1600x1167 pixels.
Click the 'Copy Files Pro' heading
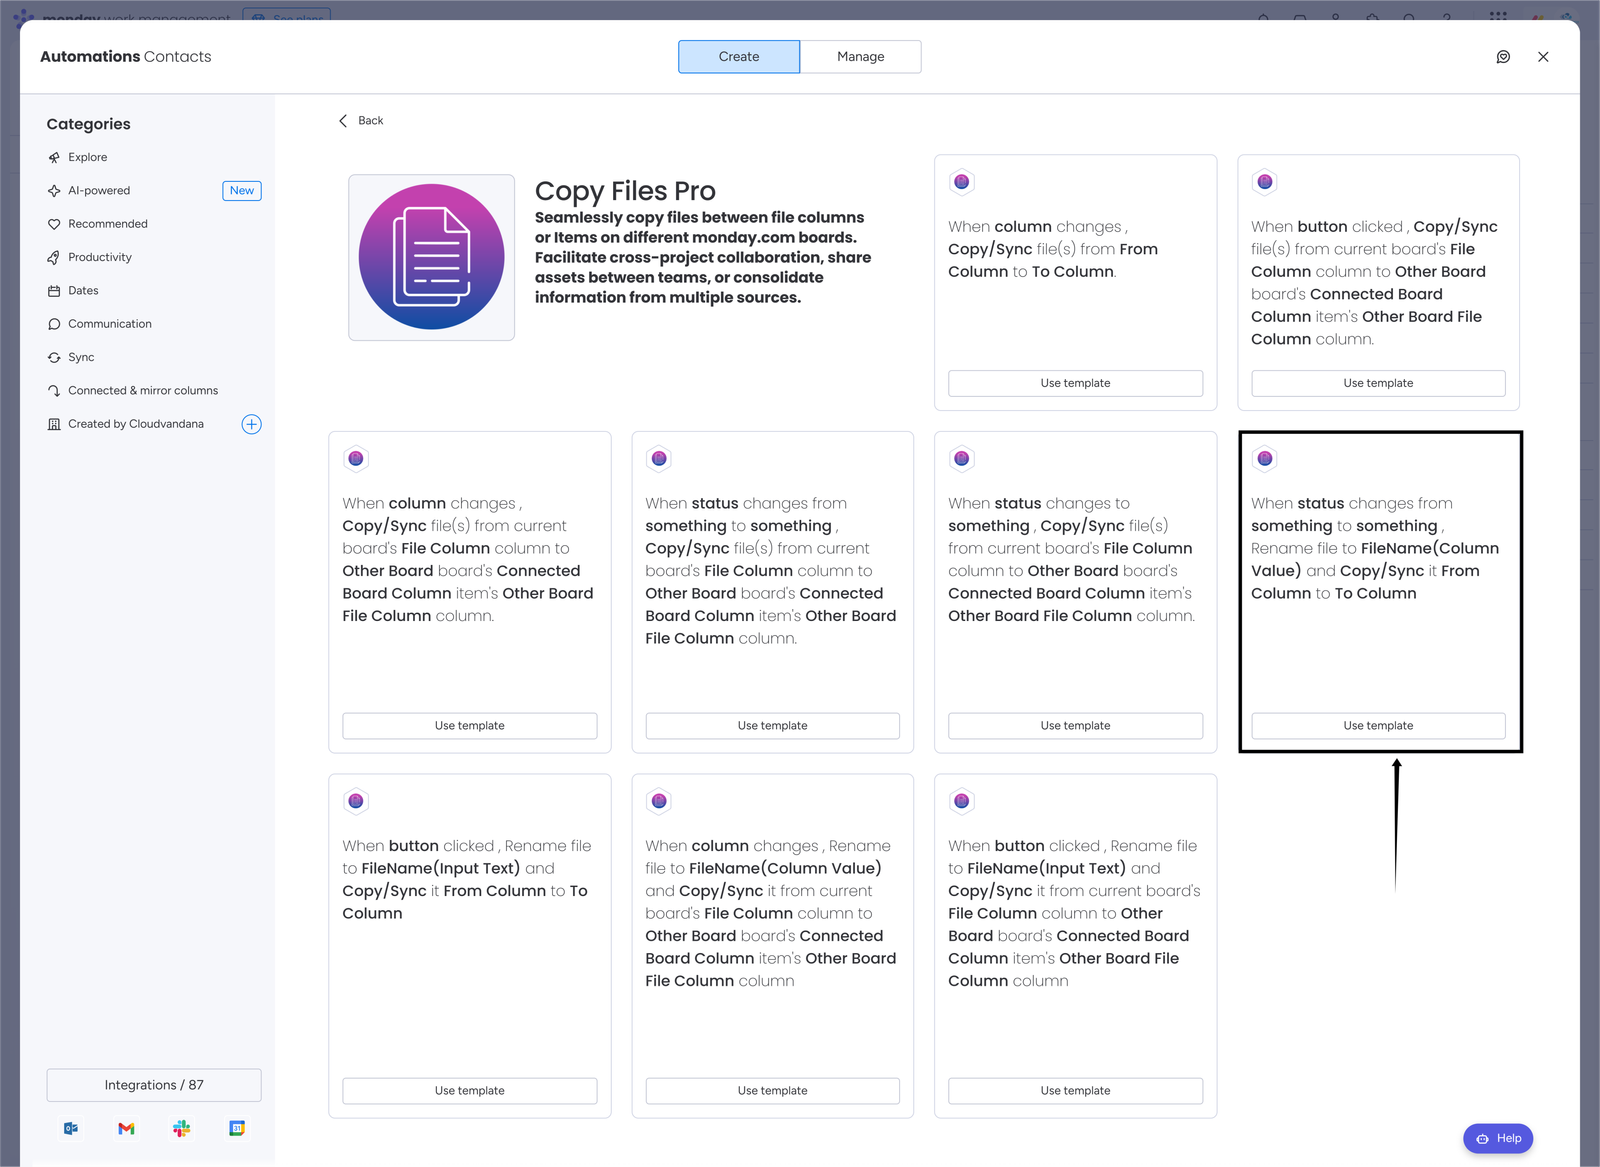tap(625, 191)
